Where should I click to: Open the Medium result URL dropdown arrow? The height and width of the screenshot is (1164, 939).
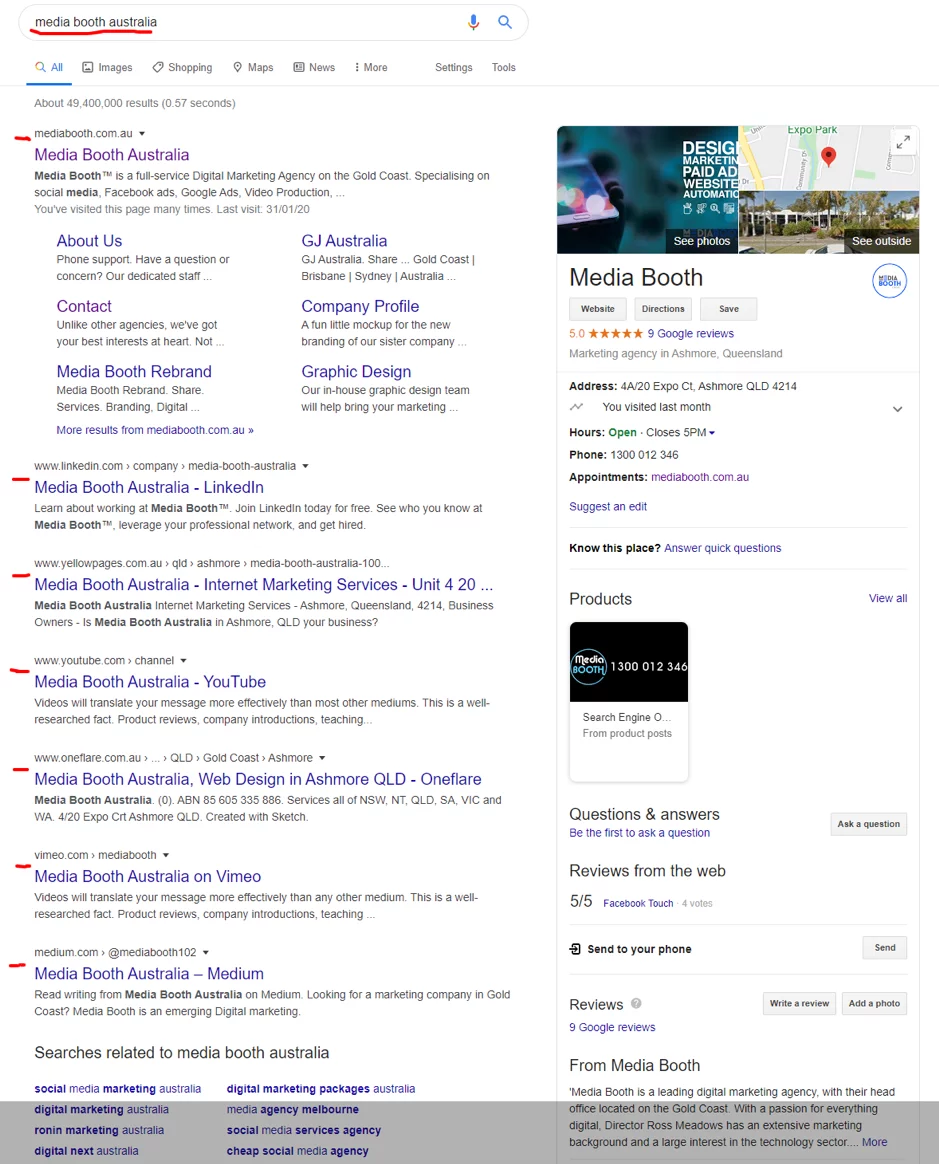(x=206, y=952)
